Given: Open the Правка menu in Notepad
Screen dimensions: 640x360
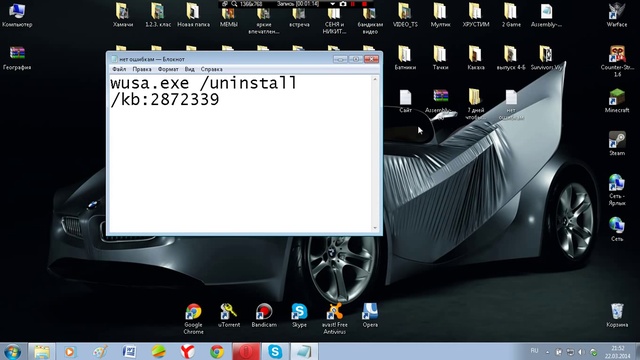Looking at the screenshot, I should pos(142,69).
